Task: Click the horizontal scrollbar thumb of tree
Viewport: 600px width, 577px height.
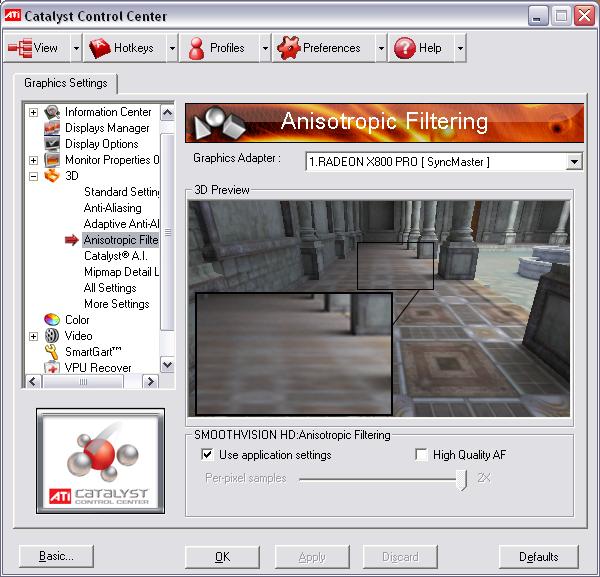Action: click(x=83, y=381)
